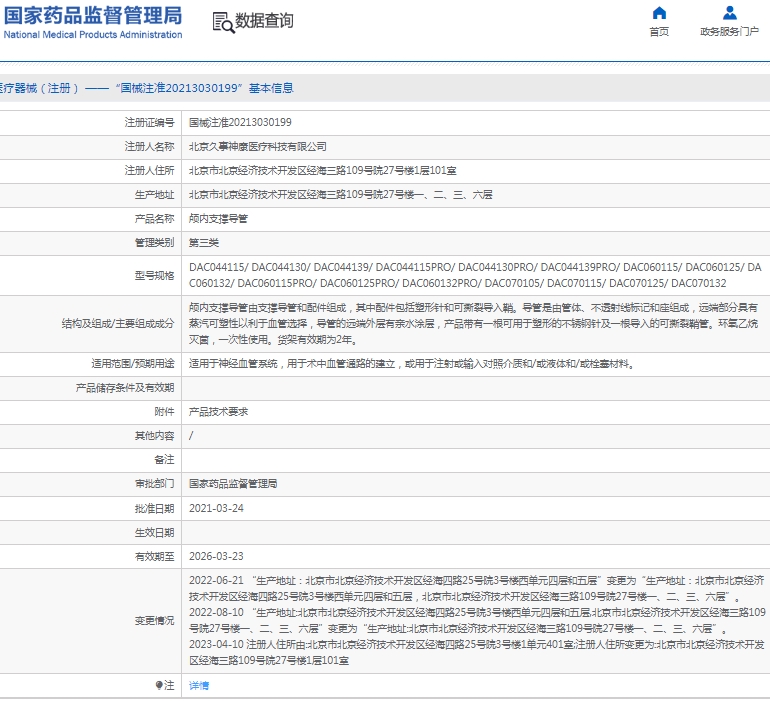Screen dimensions: 770x701
Task: Click the 注册人名称 label
Action: pos(149,146)
